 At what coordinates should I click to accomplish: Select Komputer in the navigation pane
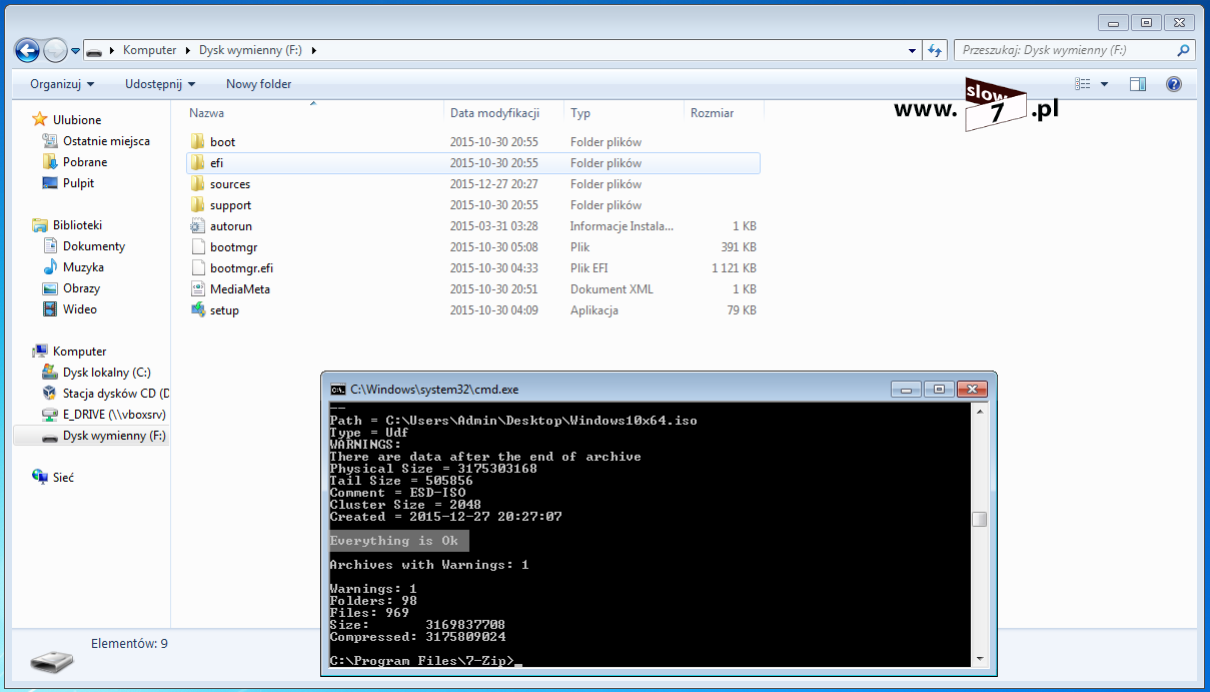(79, 351)
